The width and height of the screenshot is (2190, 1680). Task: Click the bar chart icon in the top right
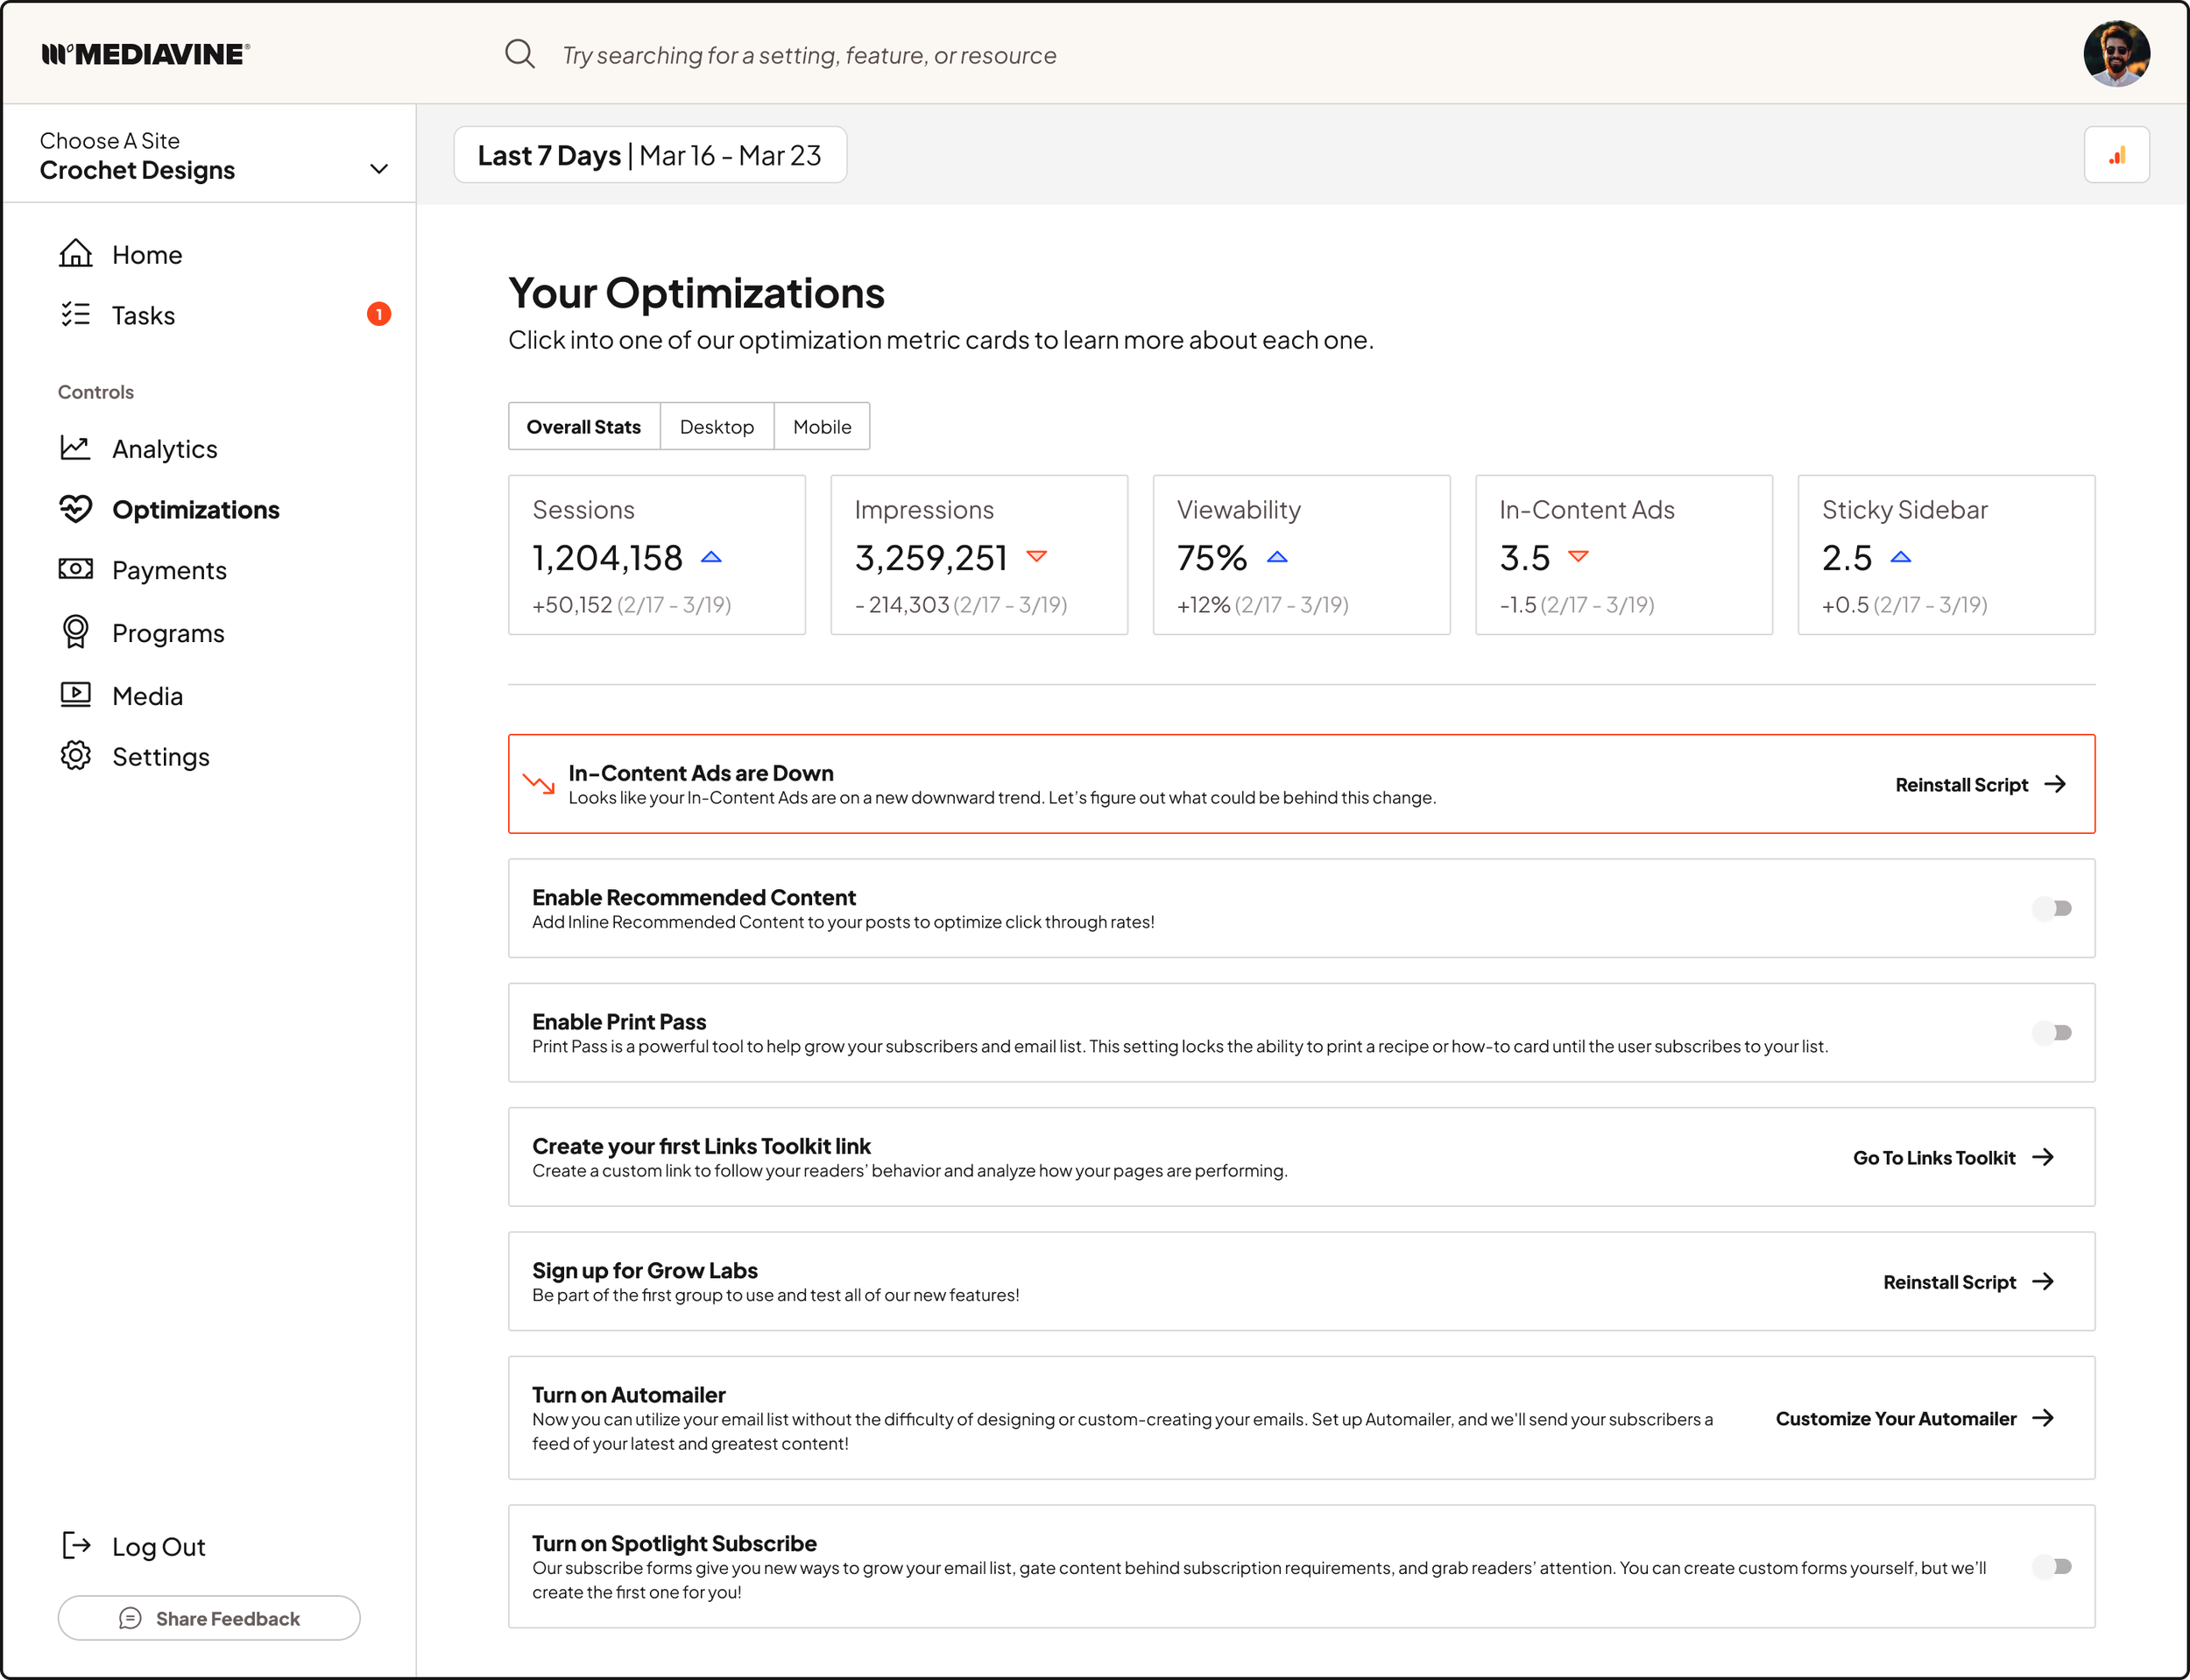(2116, 155)
